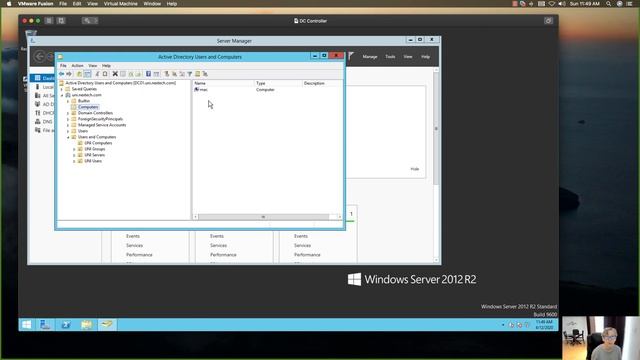Viewport: 640px width, 360px height.
Task: Open the VMware Fusion Virtual Machine menu
Action: point(120,4)
